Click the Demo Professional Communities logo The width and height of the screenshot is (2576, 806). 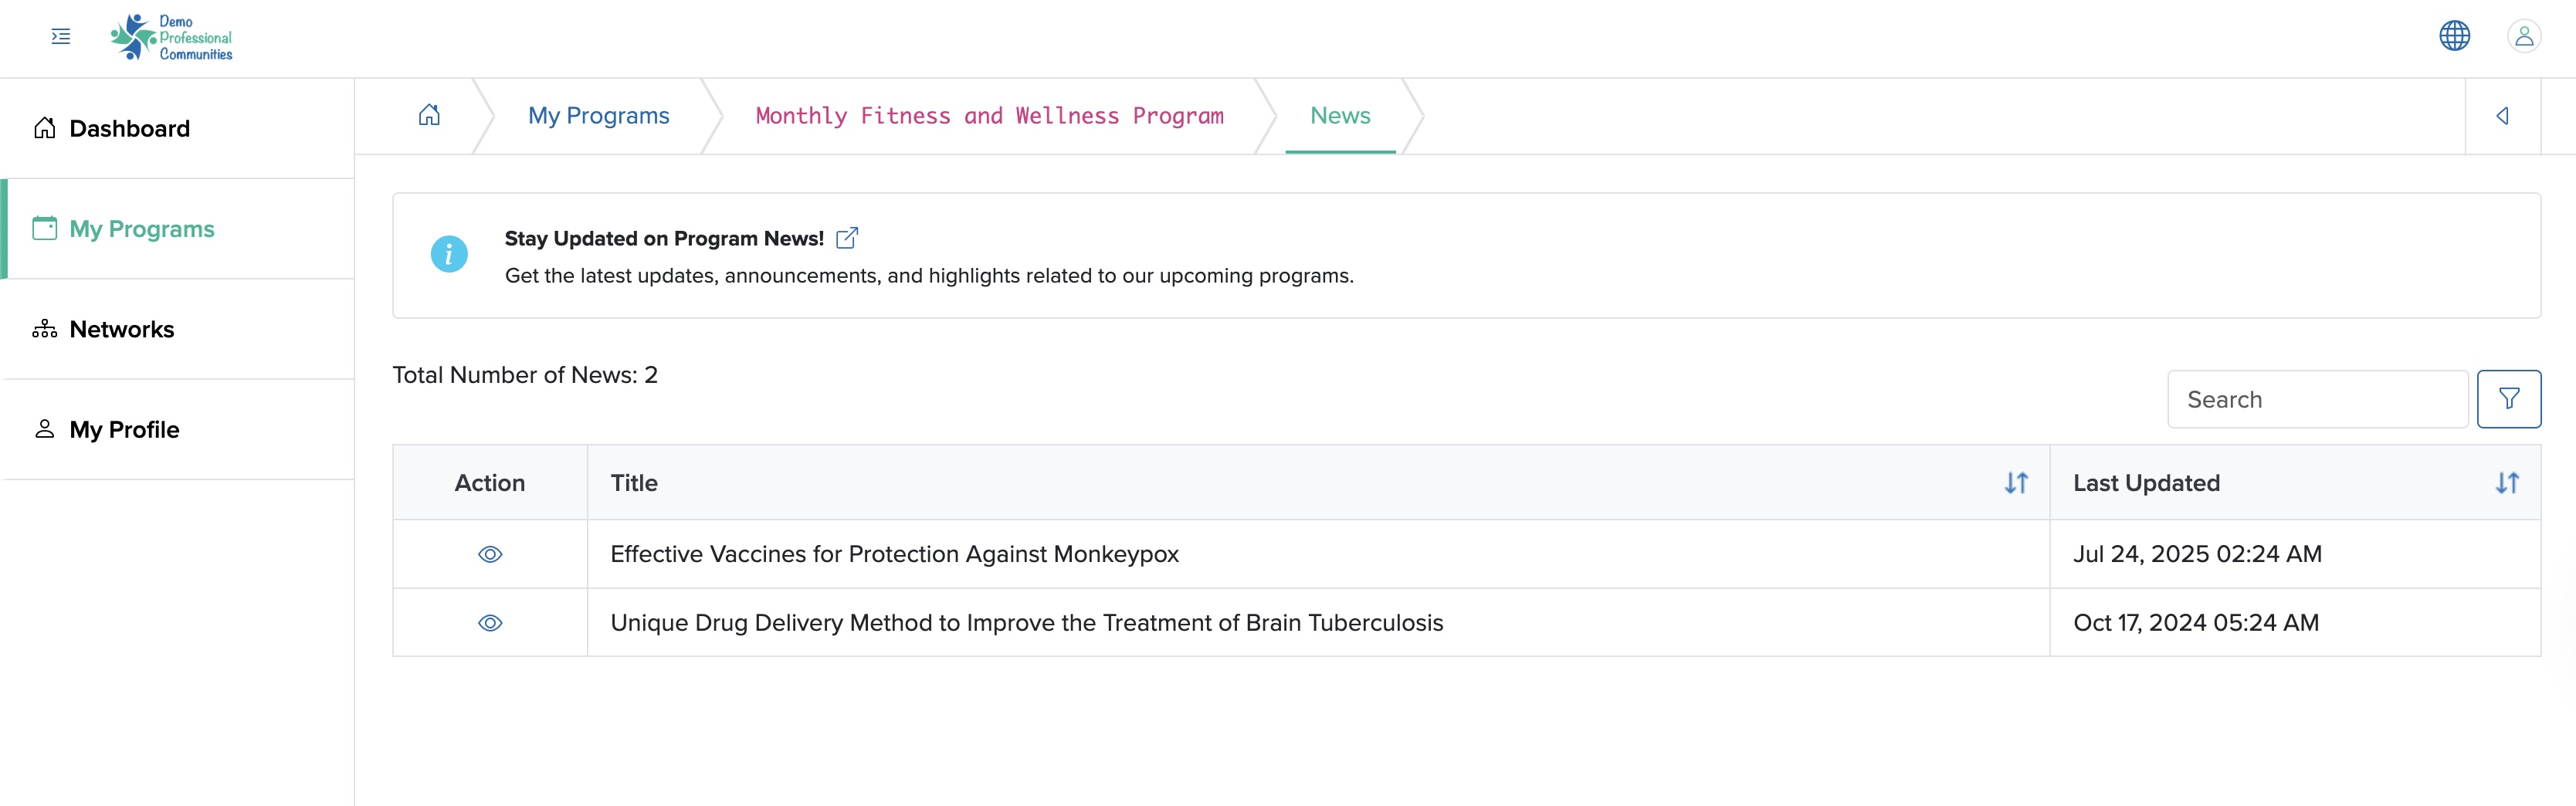tap(171, 37)
